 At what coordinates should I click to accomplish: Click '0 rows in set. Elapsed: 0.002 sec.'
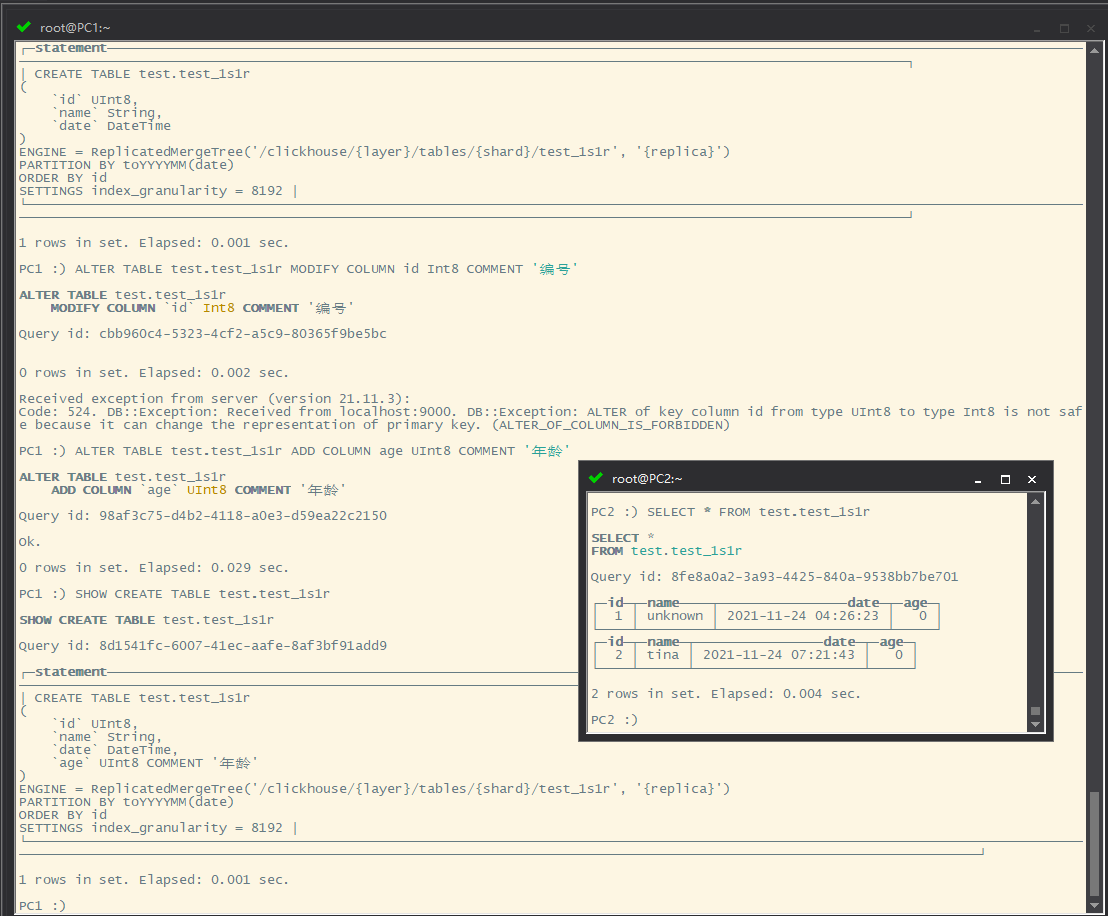154,372
